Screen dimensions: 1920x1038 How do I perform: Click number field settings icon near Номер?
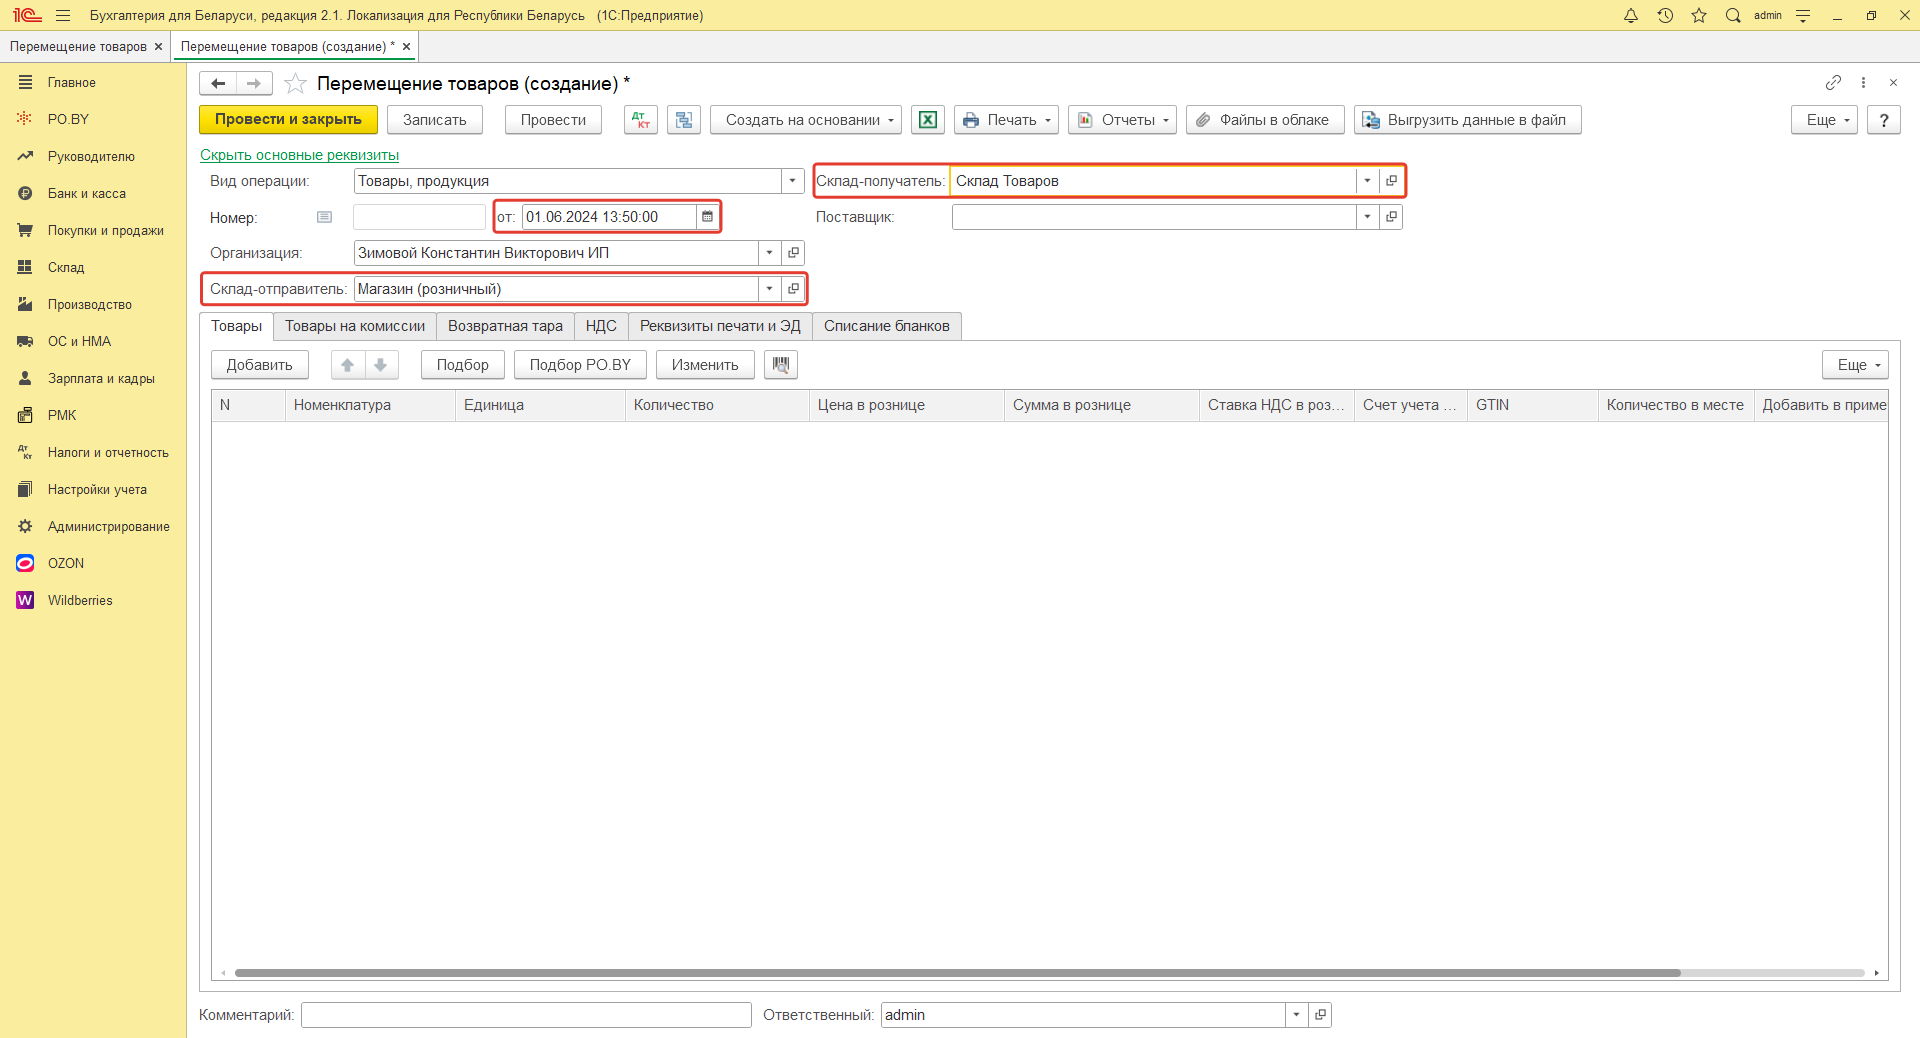324,217
